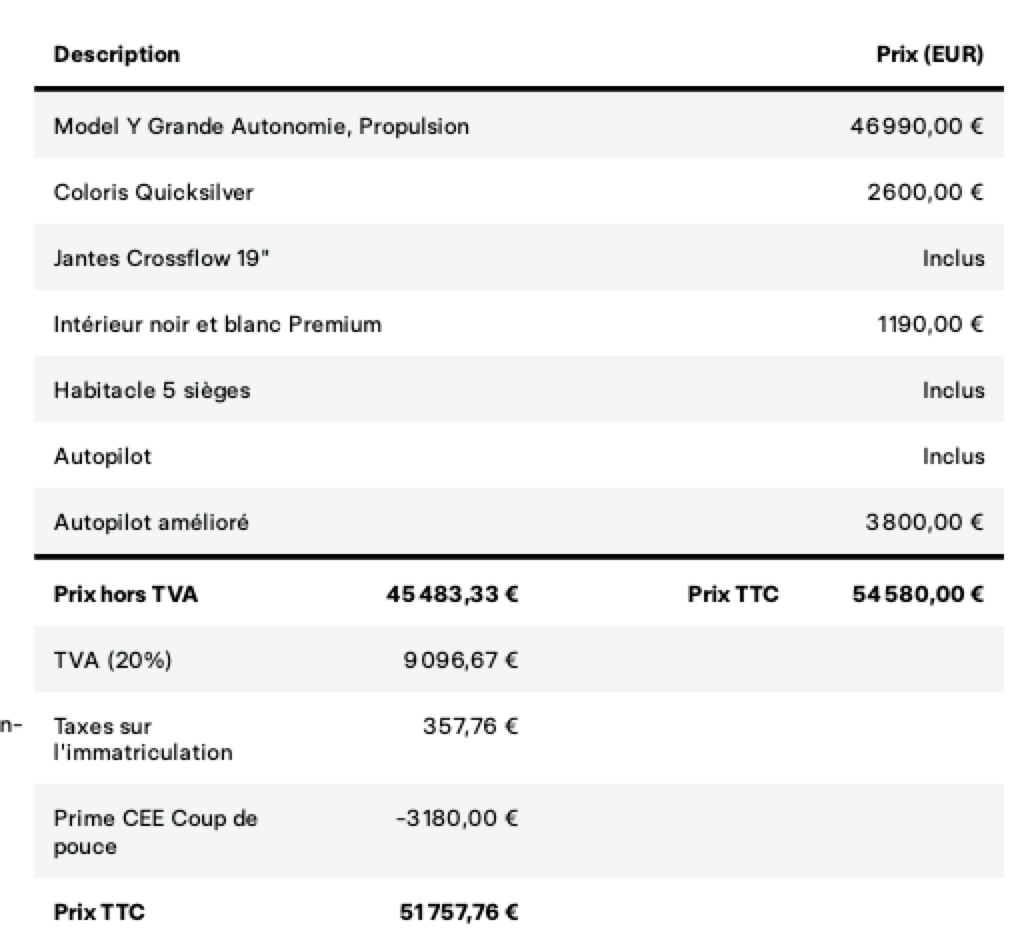This screenshot has width=1018, height=948.
Task: Click Prime CEE Coup de pouce
Action: [155, 832]
